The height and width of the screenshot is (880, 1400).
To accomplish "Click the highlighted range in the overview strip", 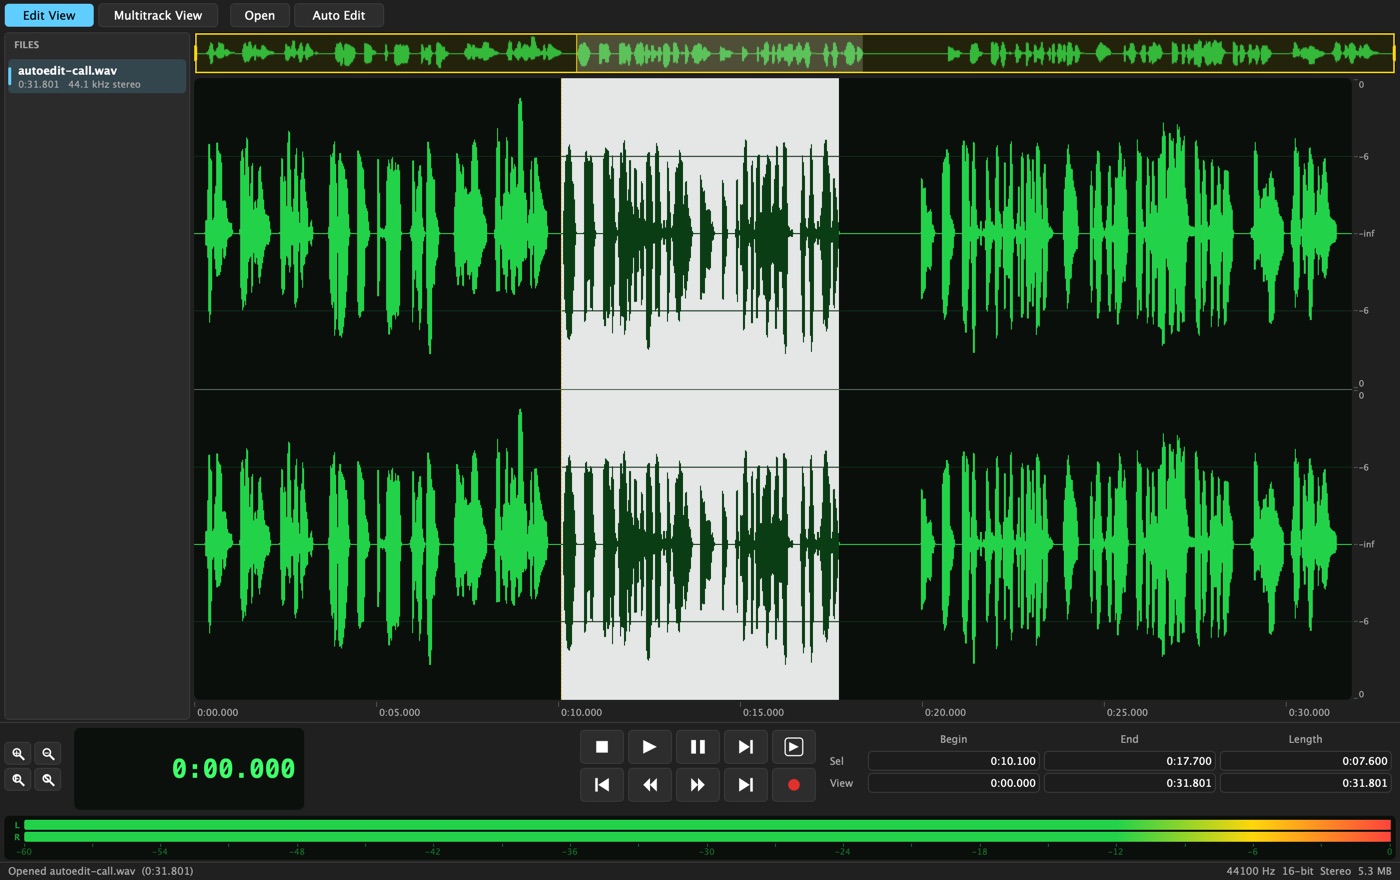I will click(x=719, y=54).
